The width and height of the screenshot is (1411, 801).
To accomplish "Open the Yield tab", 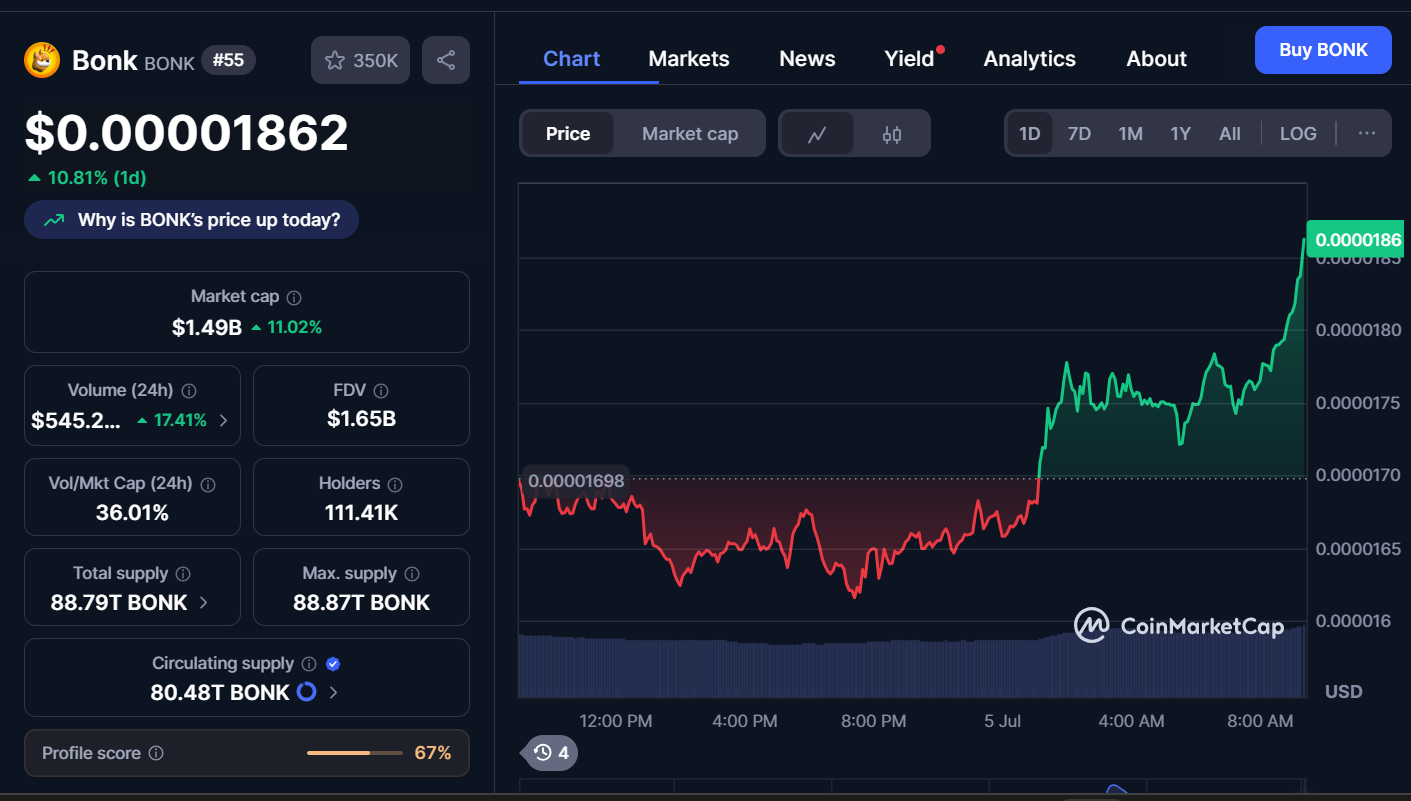I will click(909, 59).
